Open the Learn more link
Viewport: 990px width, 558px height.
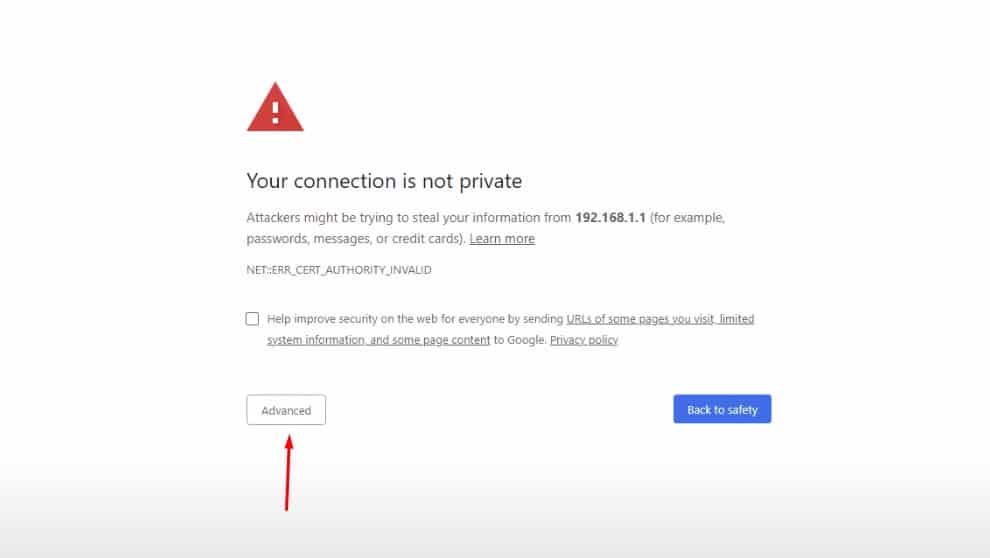(502, 239)
